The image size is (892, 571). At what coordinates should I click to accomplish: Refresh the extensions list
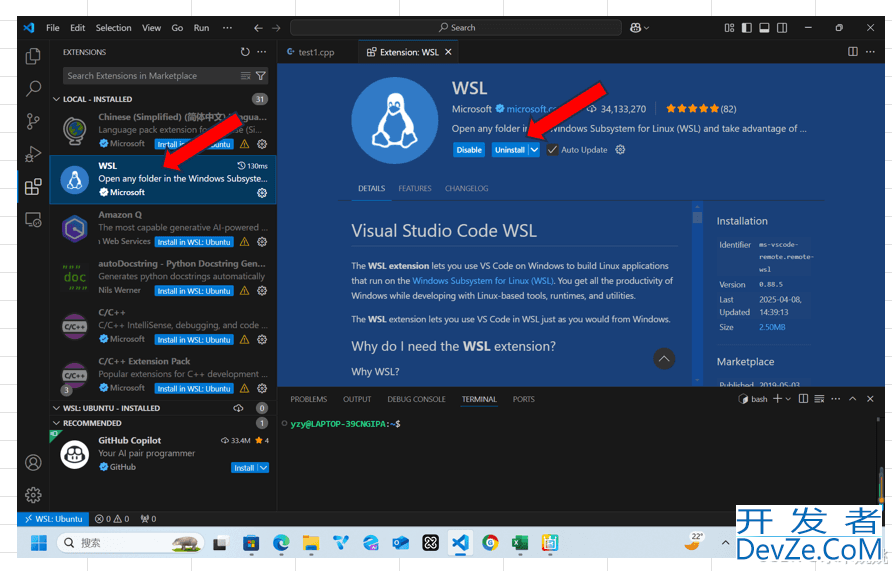tap(245, 52)
